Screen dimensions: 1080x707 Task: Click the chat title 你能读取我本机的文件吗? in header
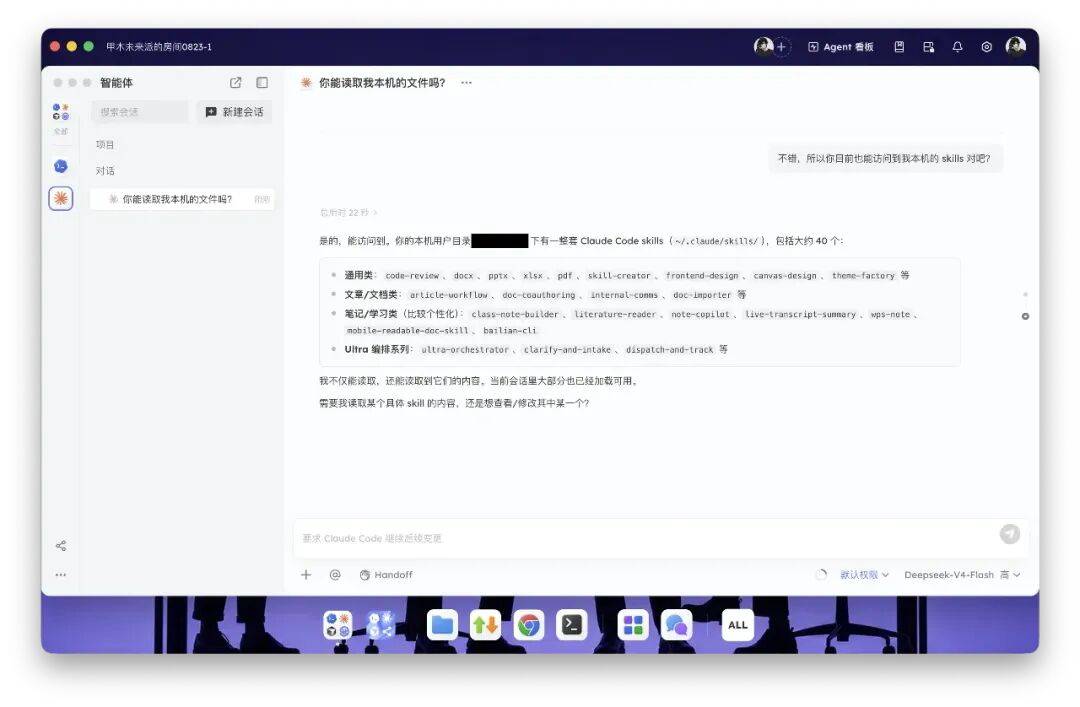[x=382, y=83]
